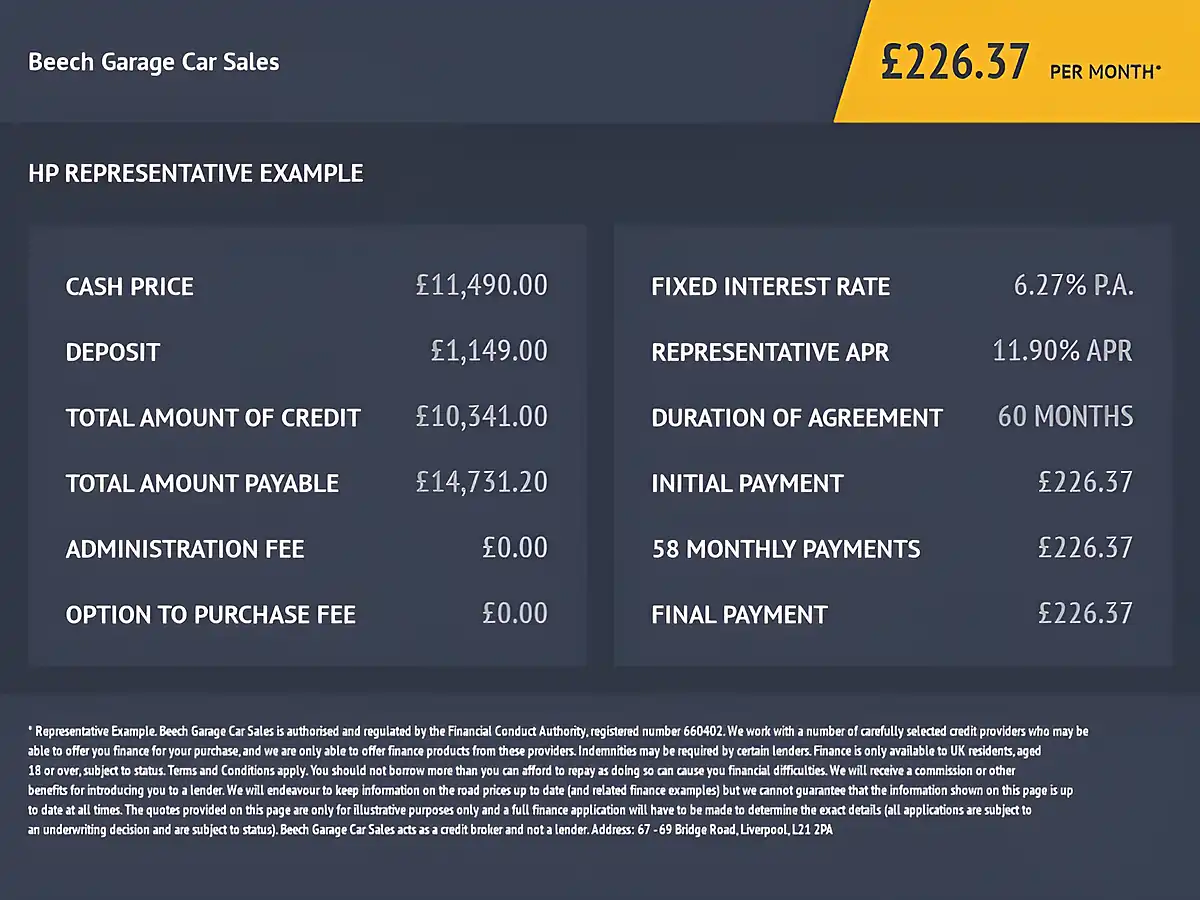Click the Initial Payment £226.37 value
This screenshot has width=1200, height=900.
tap(1086, 483)
